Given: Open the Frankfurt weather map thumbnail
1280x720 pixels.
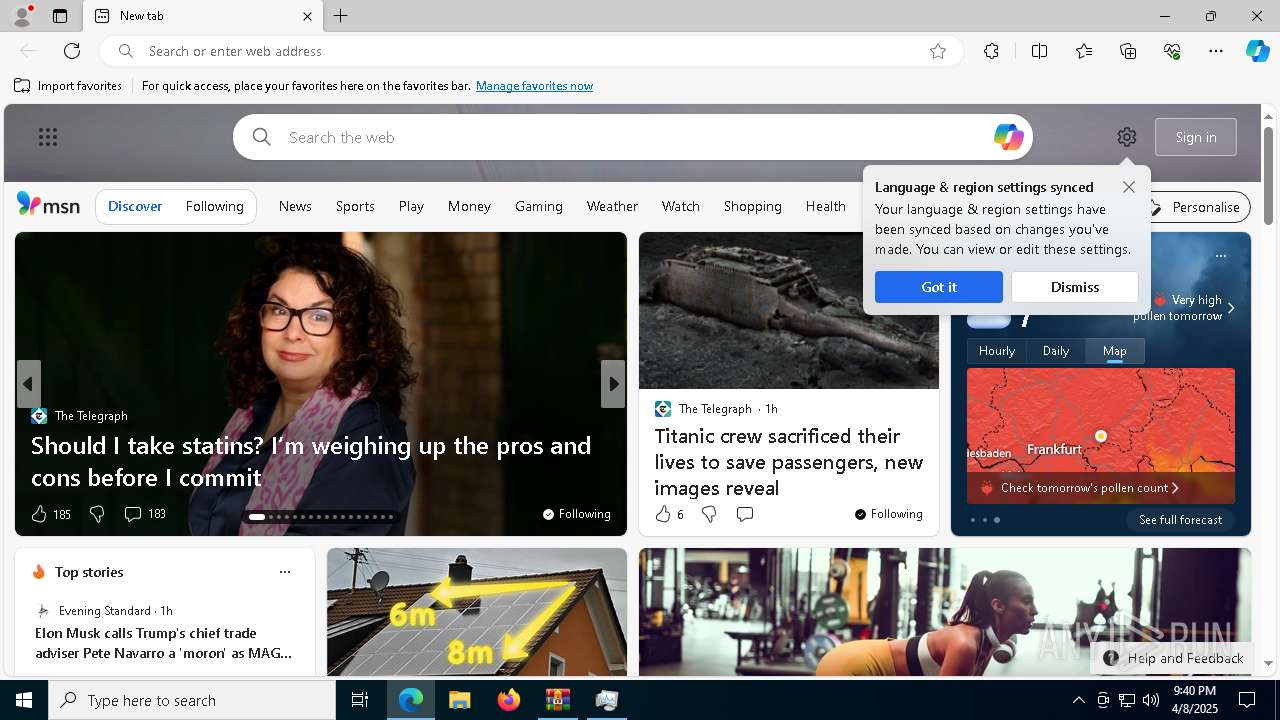Looking at the screenshot, I should coord(1101,436).
